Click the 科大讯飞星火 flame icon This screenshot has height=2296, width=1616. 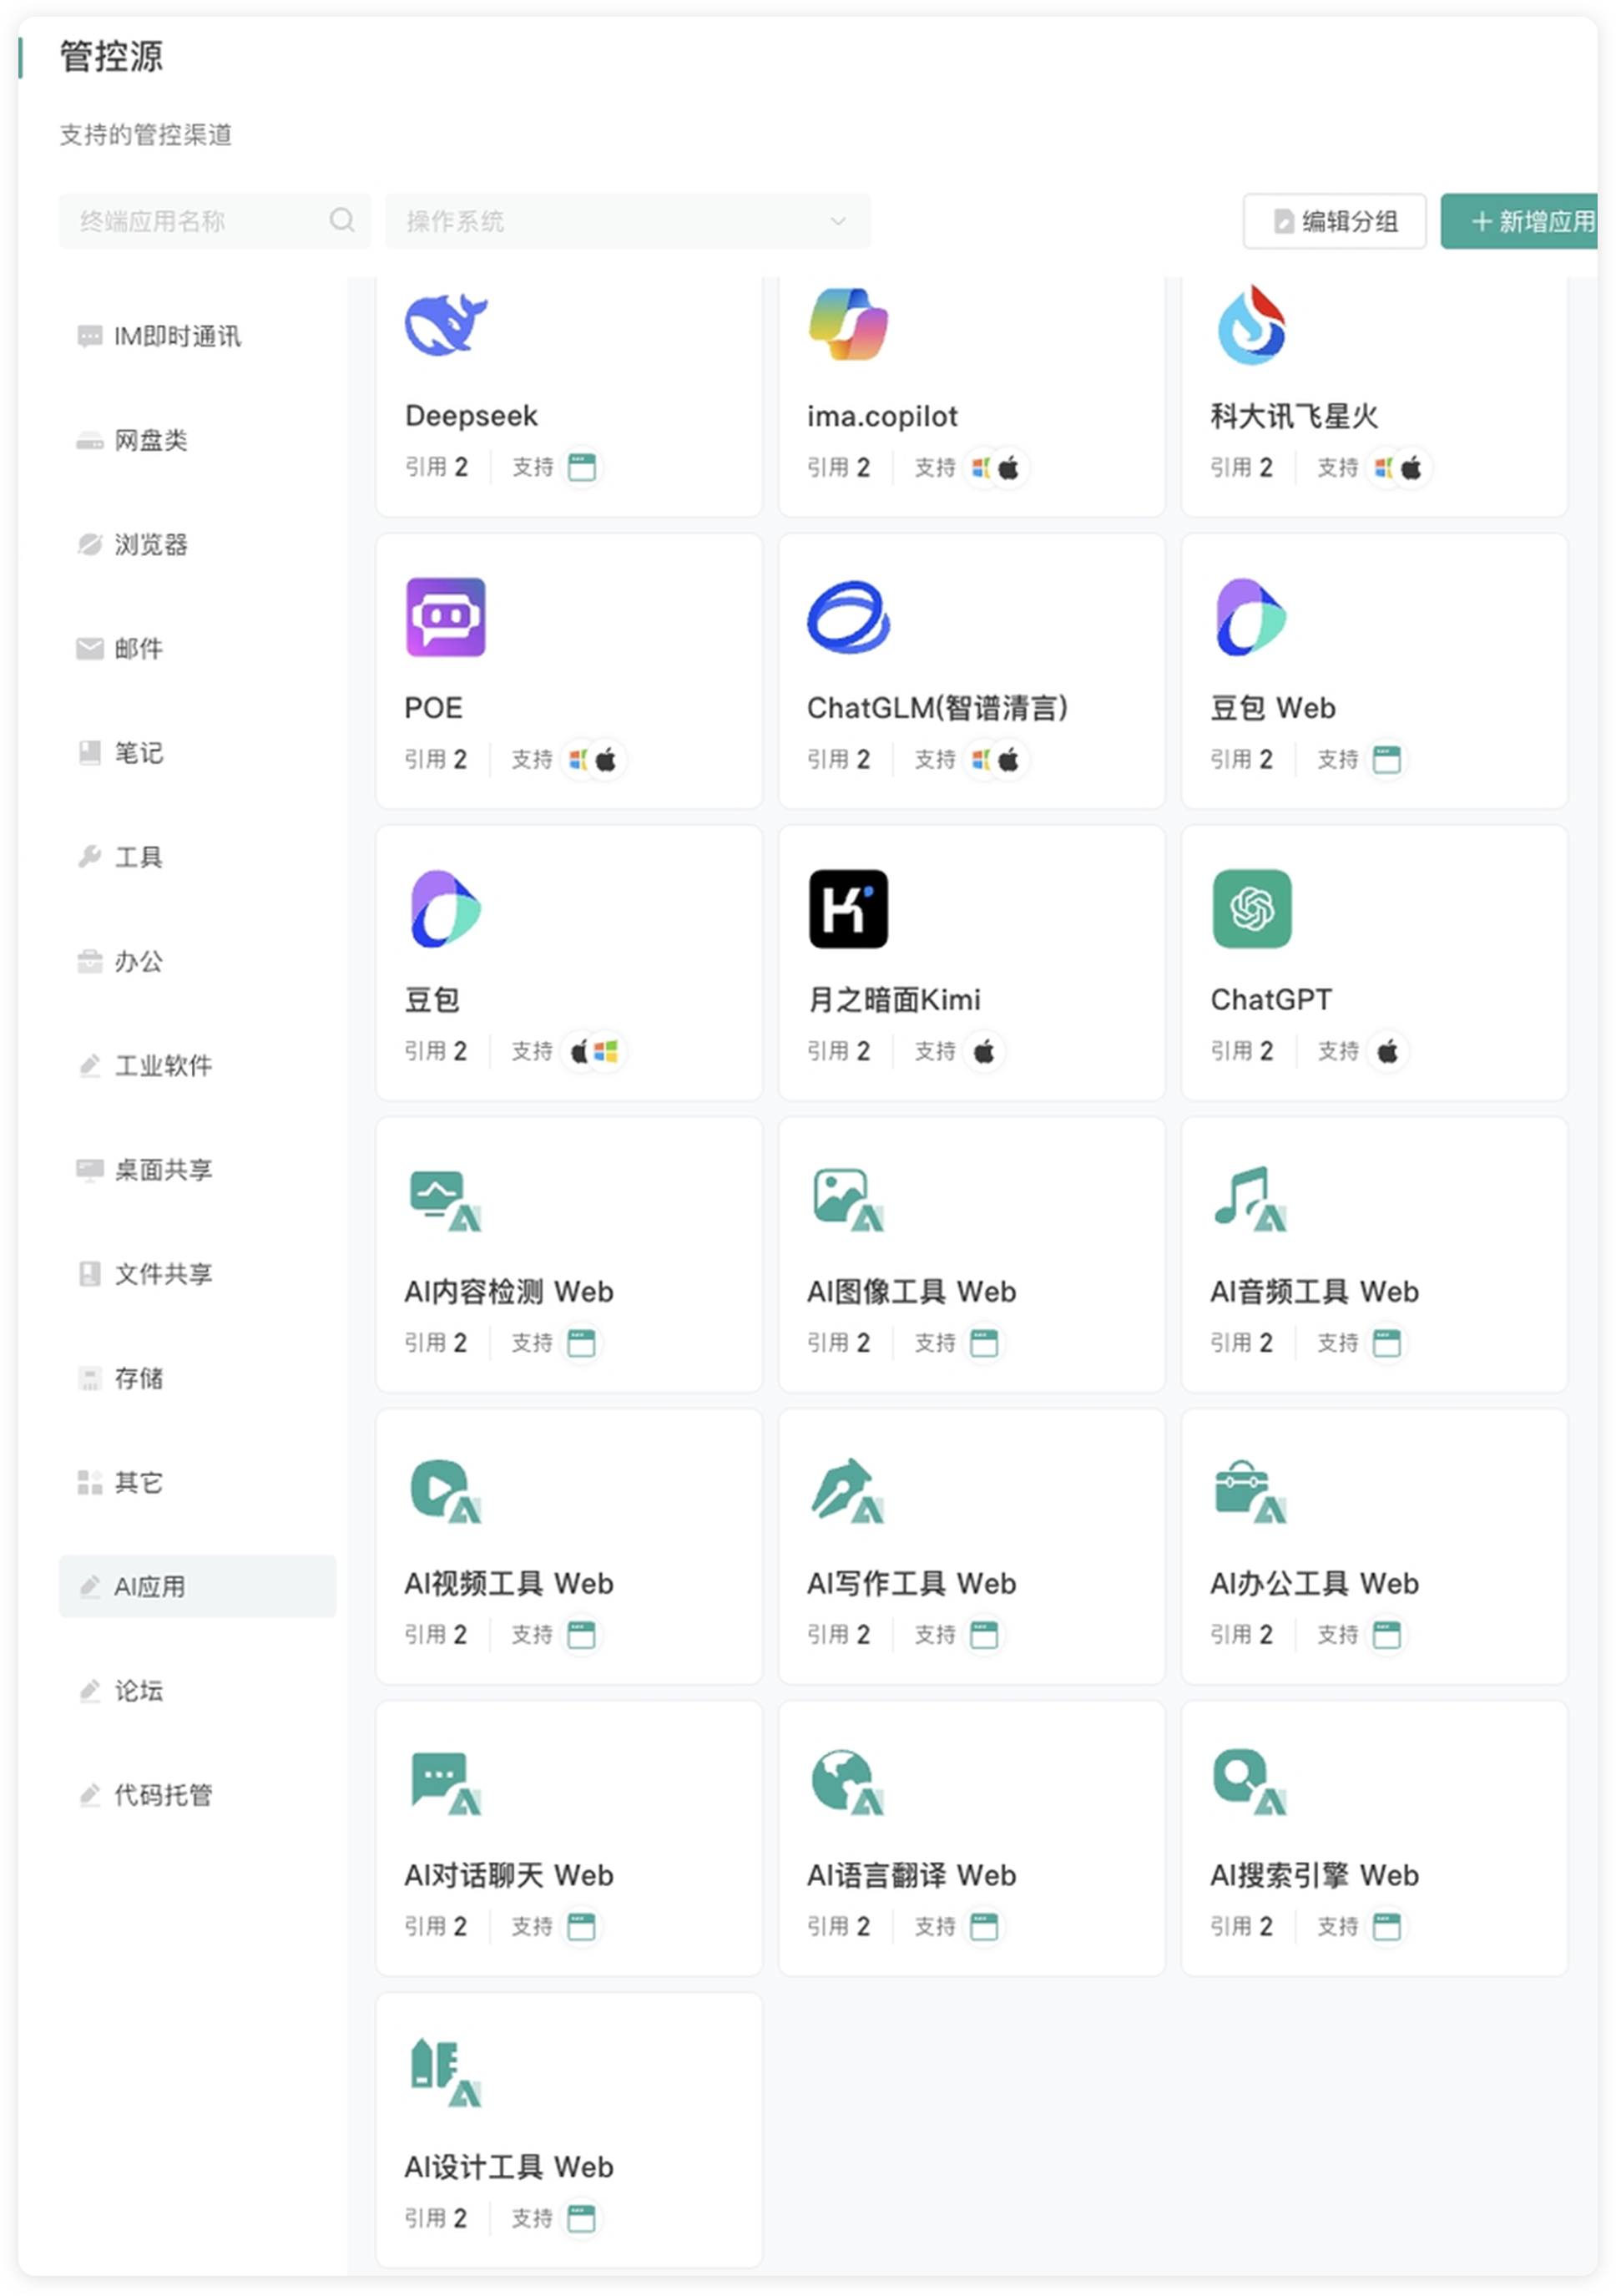point(1251,324)
